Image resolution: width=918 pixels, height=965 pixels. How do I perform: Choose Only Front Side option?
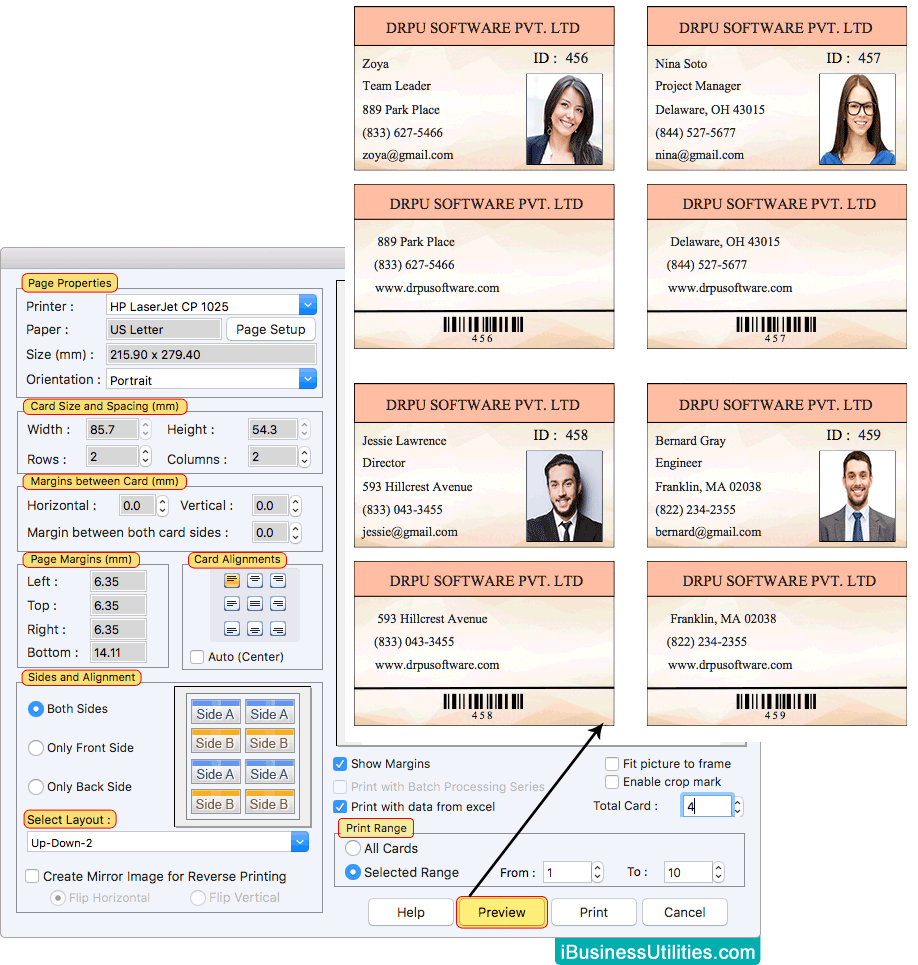(36, 748)
